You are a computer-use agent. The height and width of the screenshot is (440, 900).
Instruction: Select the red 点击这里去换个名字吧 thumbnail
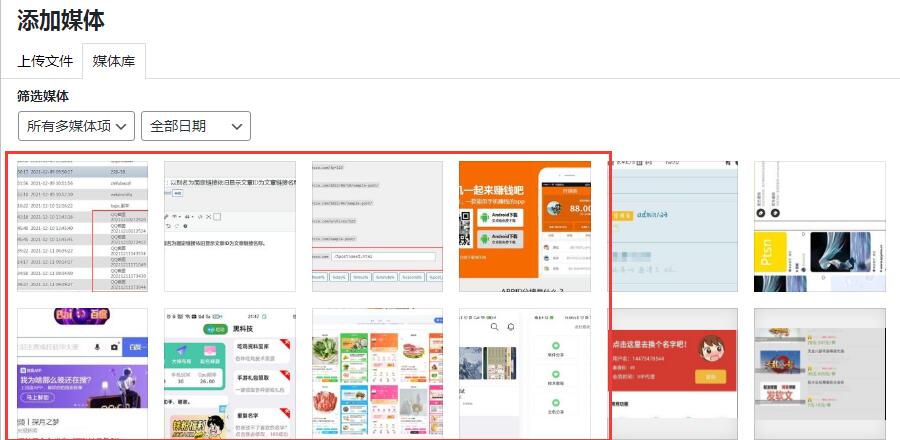[672, 374]
